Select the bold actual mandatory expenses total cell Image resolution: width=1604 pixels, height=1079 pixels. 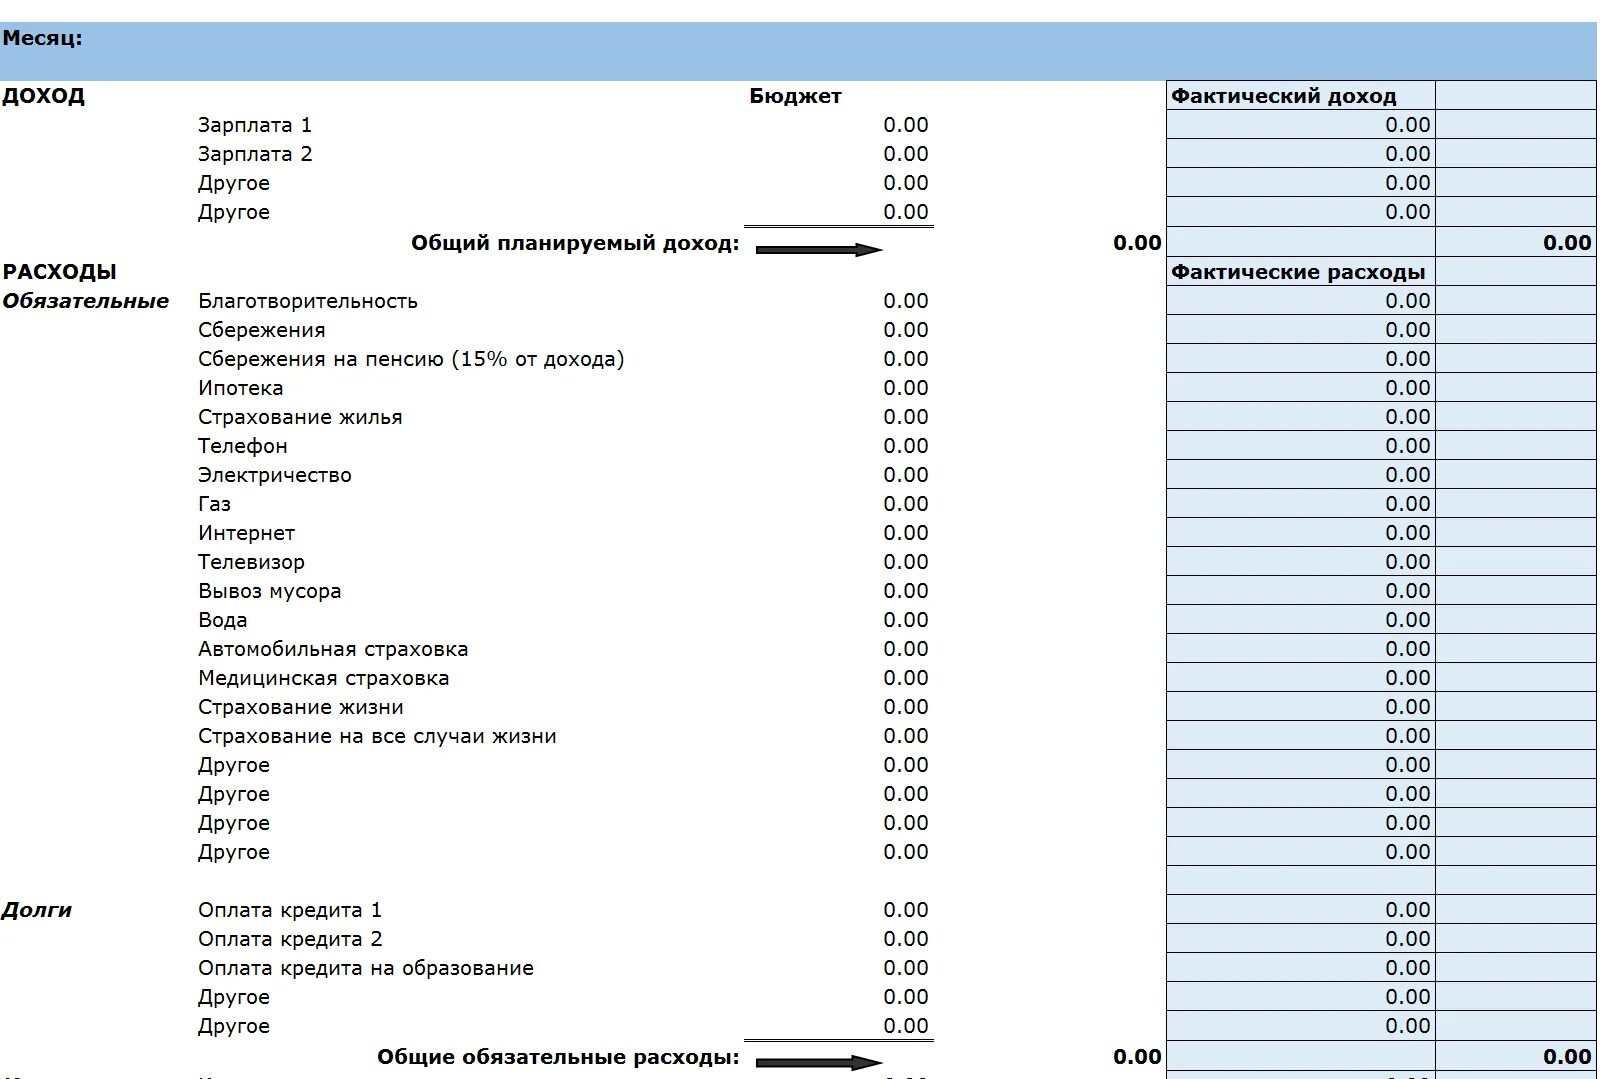(1516, 1056)
